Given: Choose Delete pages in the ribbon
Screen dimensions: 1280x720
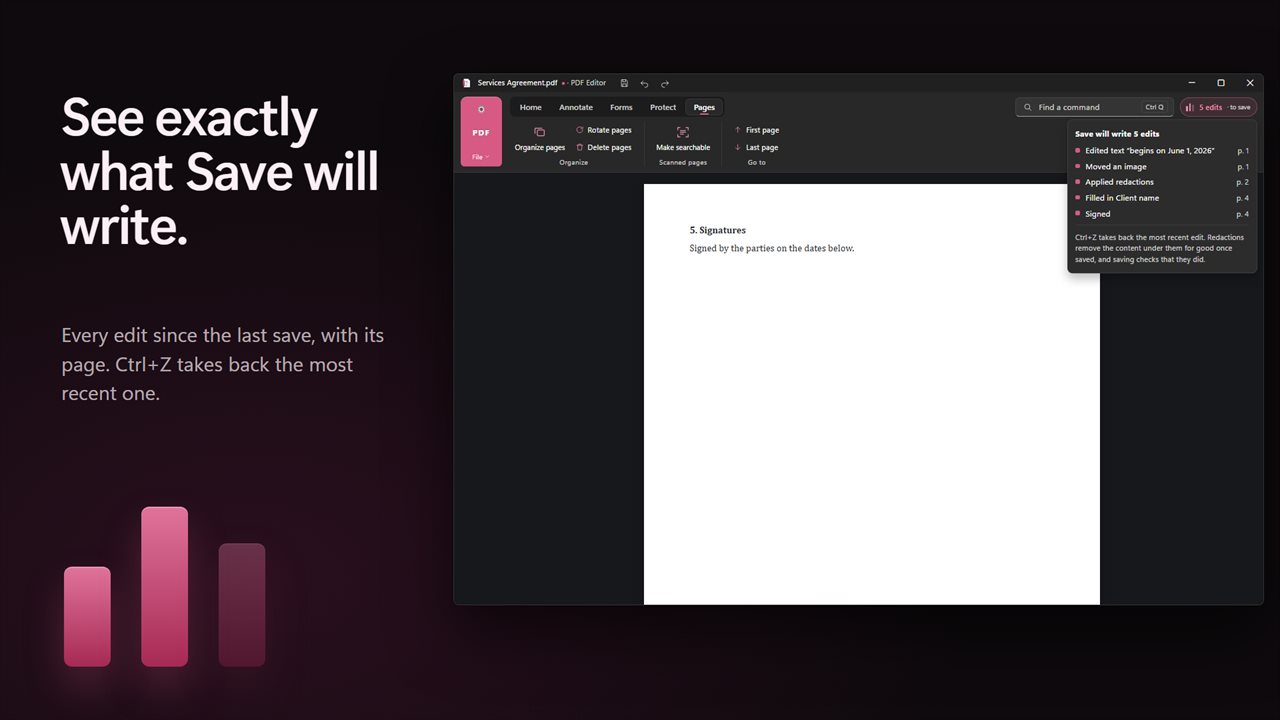Looking at the screenshot, I should [603, 147].
